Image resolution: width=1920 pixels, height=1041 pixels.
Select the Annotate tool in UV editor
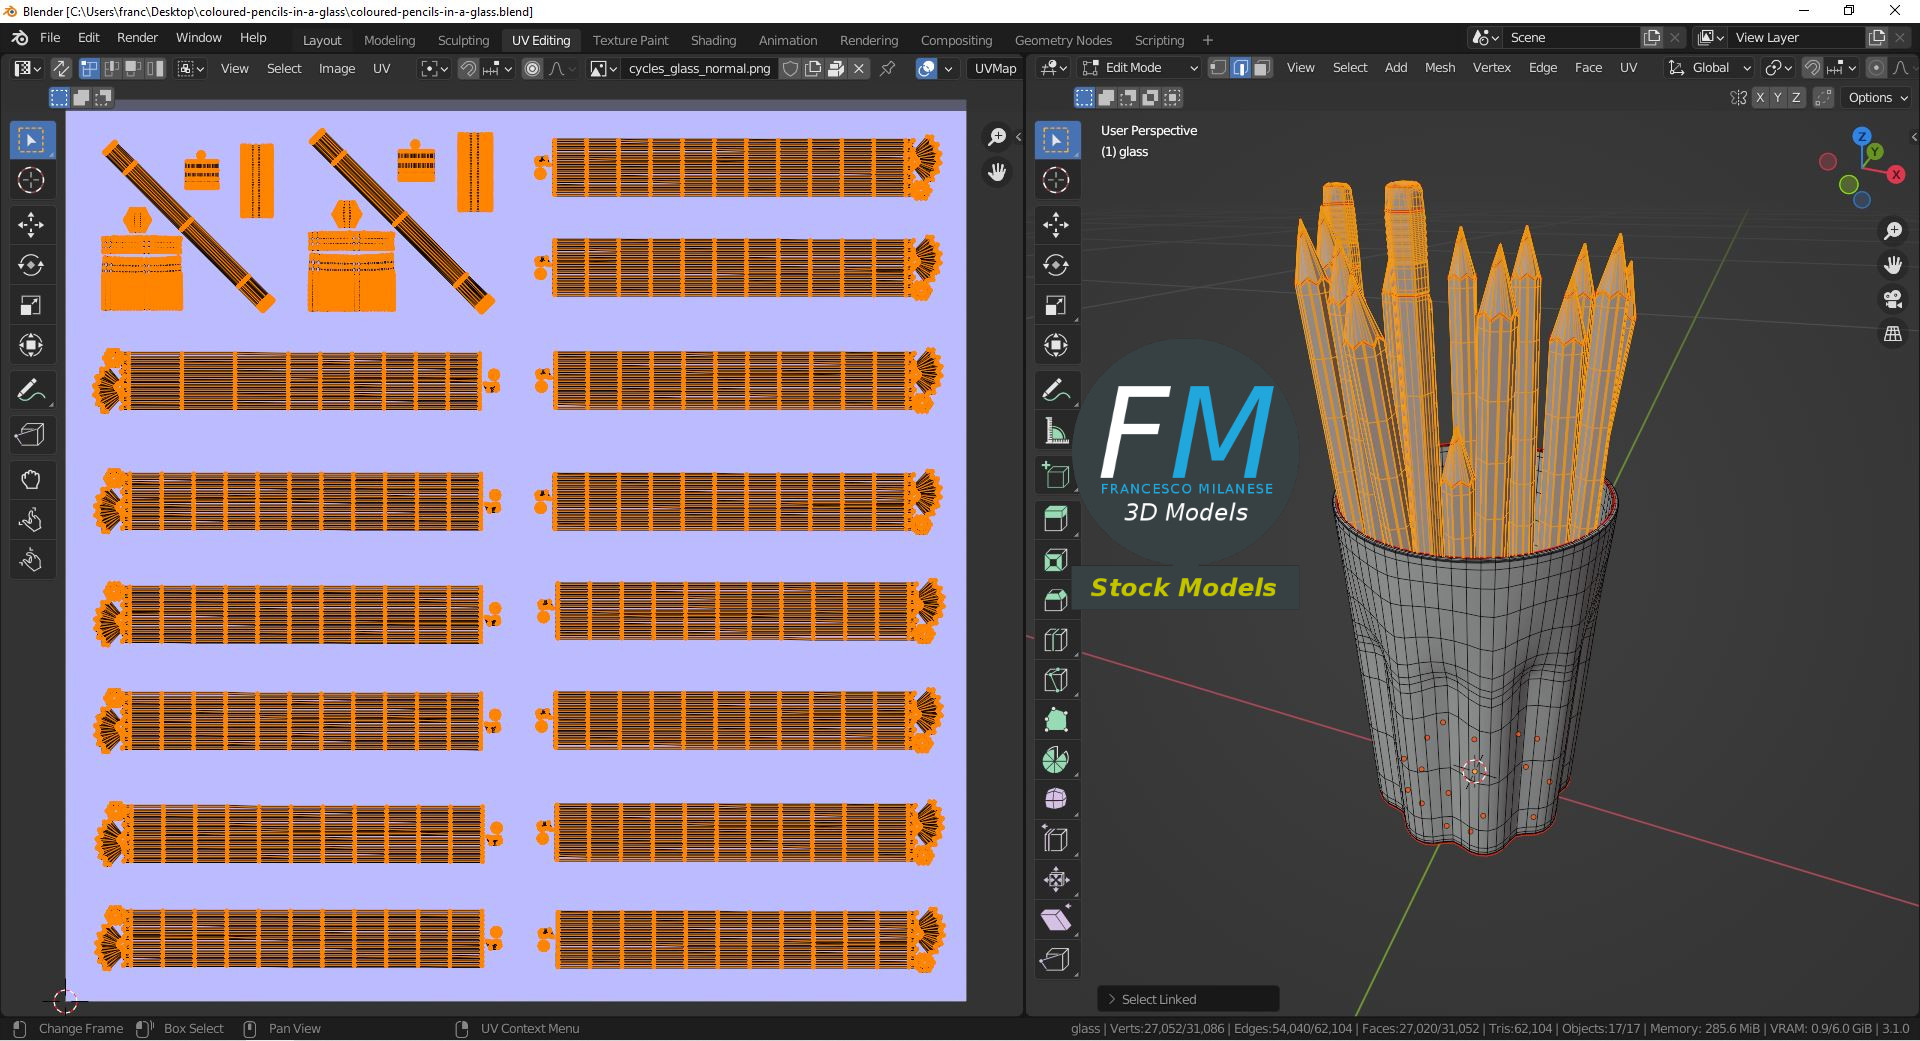pyautogui.click(x=31, y=390)
